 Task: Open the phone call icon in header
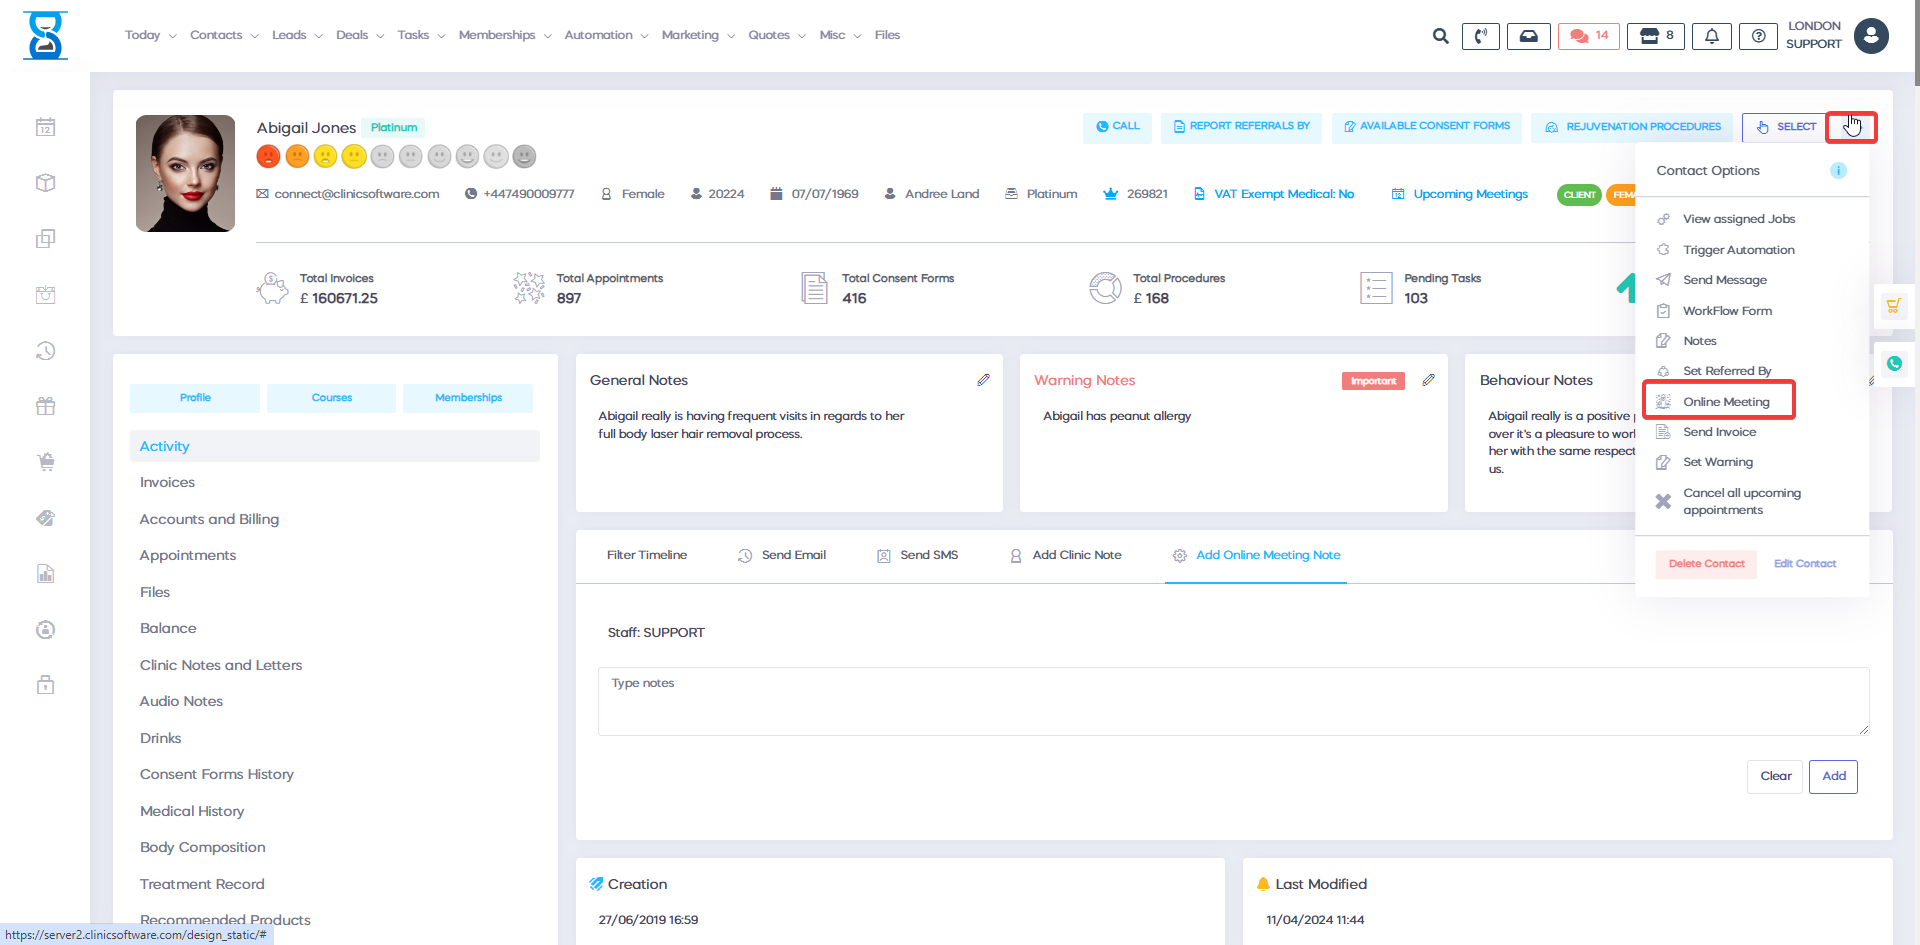coord(1480,36)
